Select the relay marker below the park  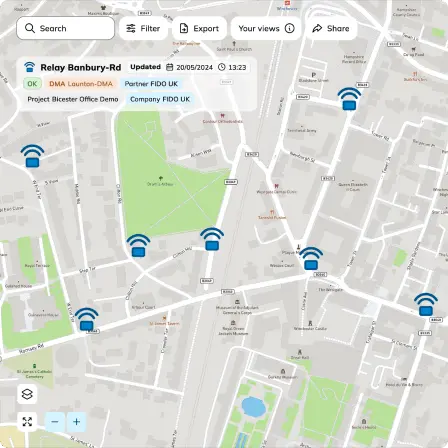138,246
